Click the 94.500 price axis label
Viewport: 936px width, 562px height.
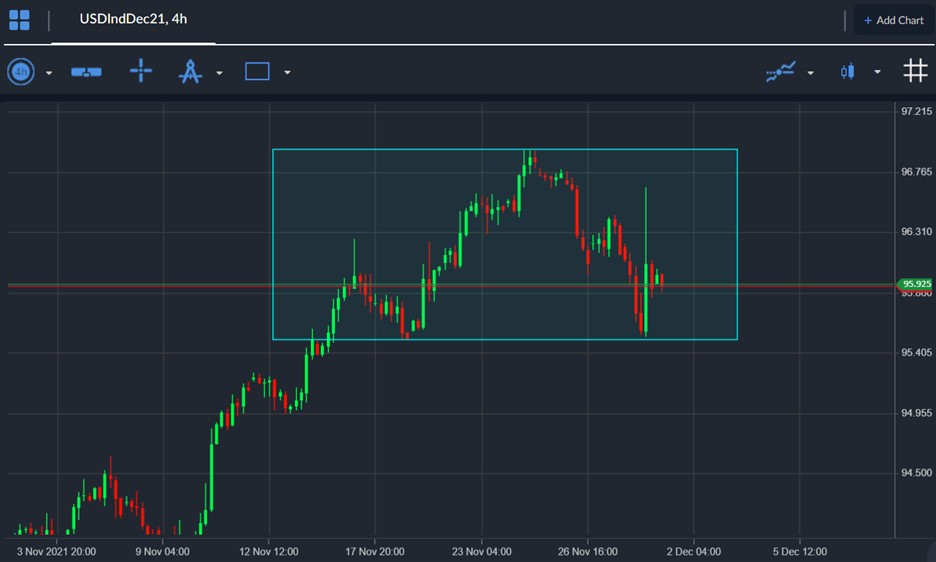pyautogui.click(x=916, y=473)
